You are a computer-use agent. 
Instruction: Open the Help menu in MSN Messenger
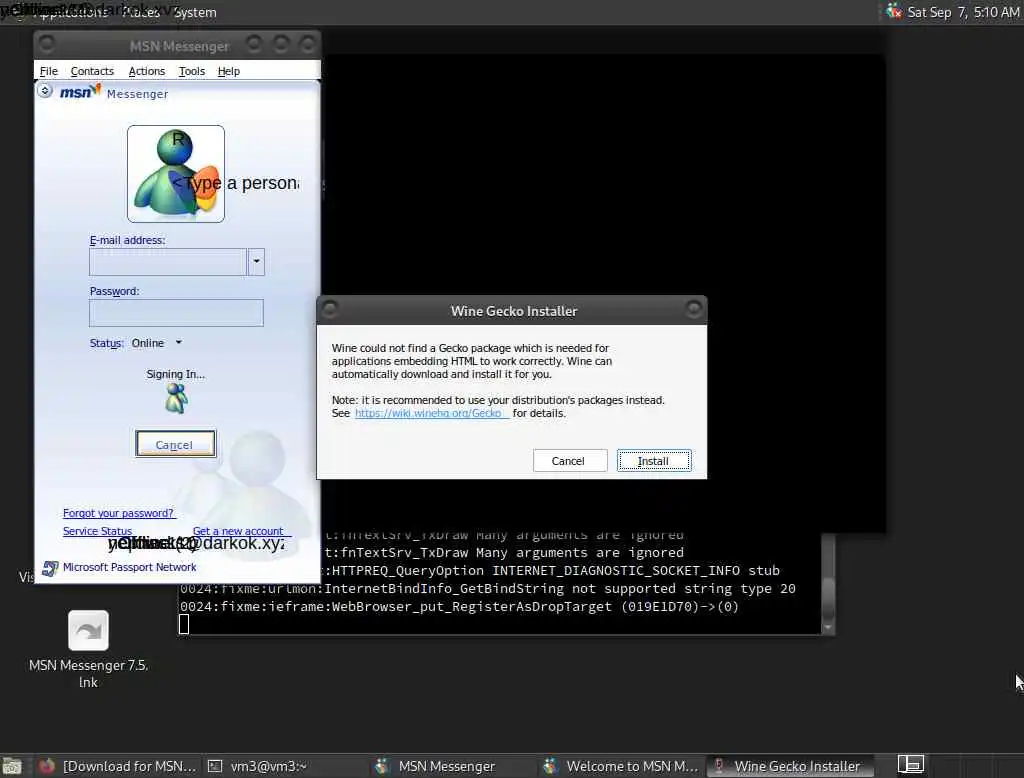click(229, 71)
